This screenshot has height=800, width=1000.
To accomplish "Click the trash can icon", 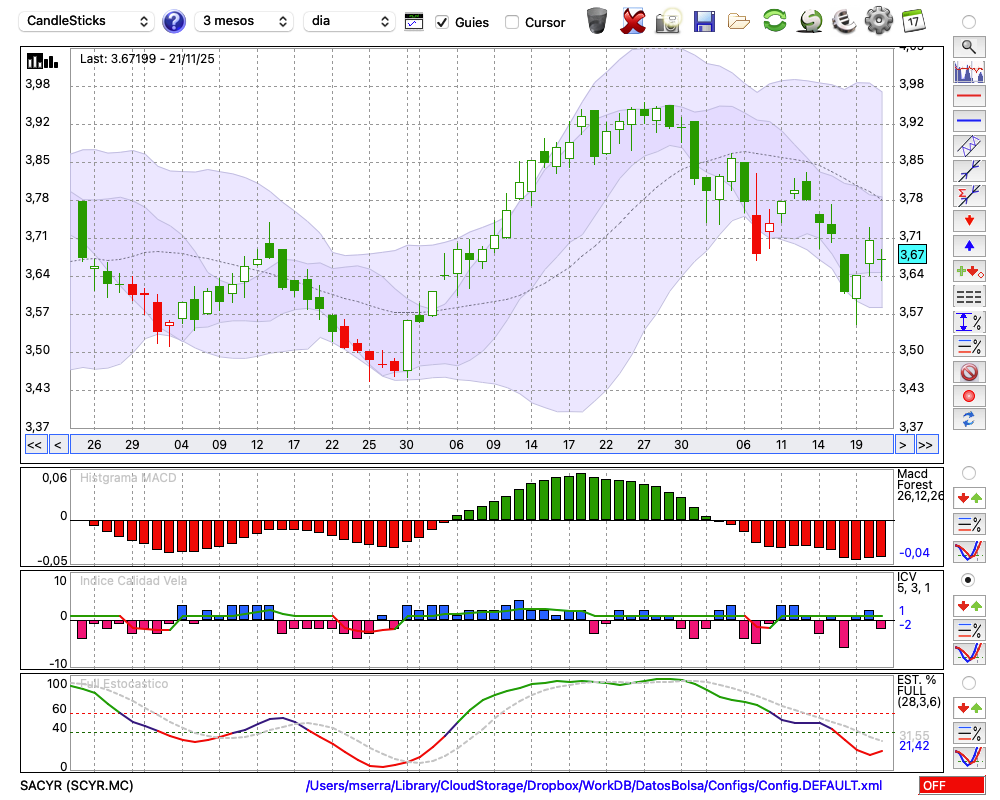I will tap(597, 21).
